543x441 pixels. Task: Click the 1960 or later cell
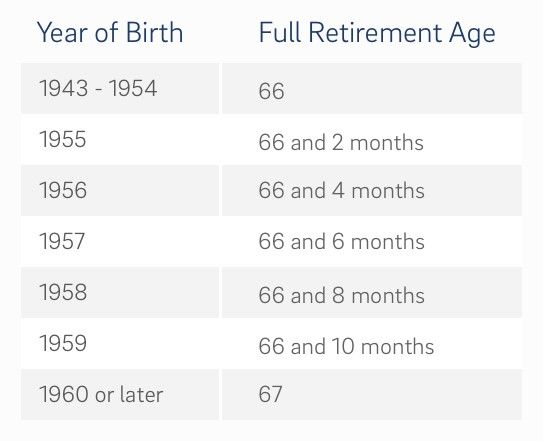120,395
